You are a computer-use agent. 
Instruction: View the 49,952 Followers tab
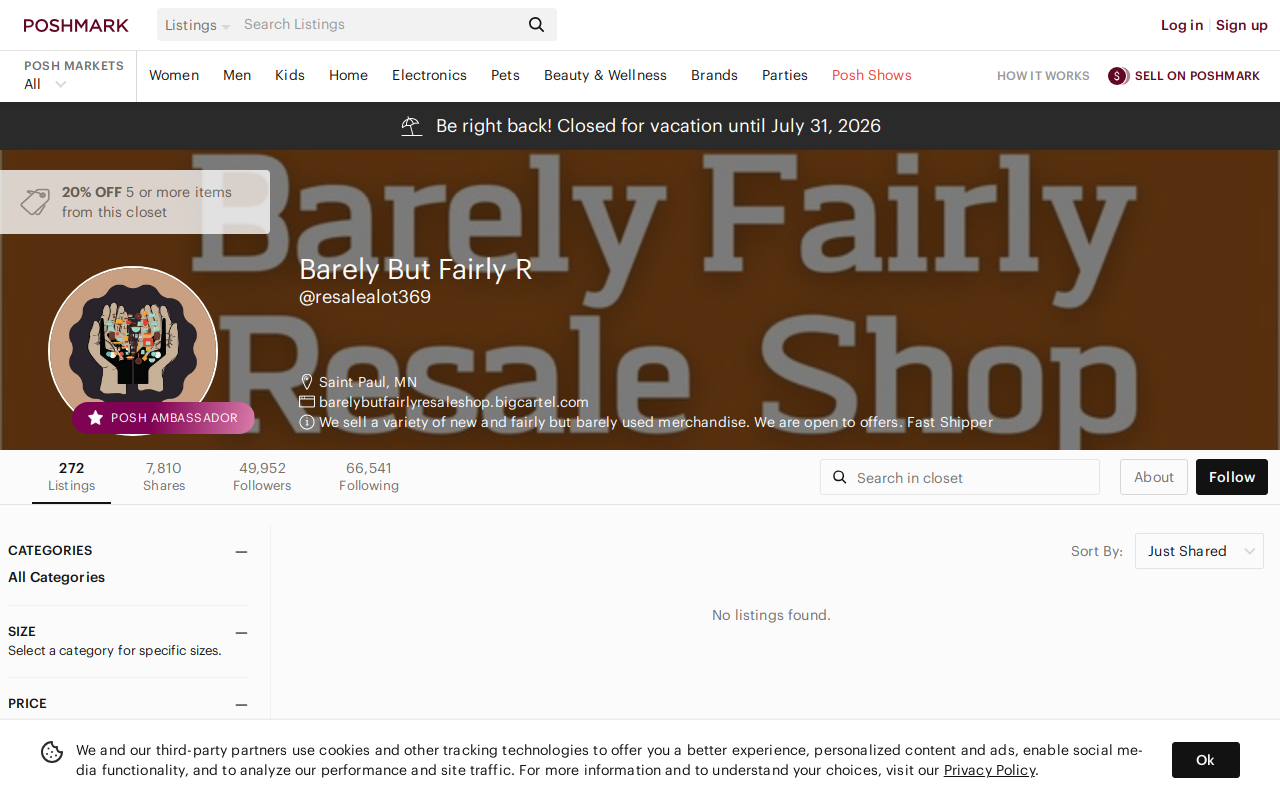[262, 477]
